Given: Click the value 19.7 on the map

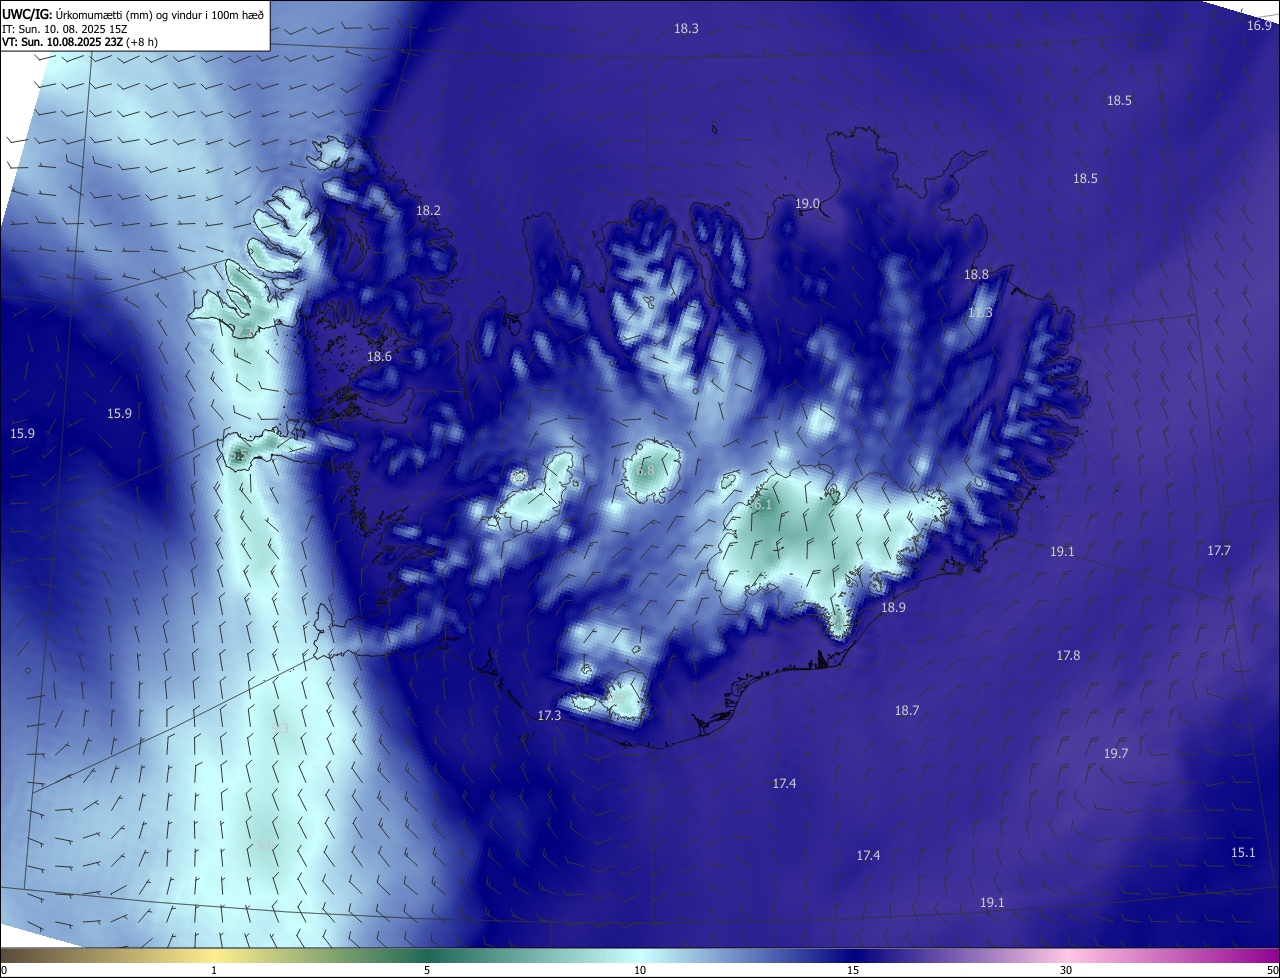Looking at the screenshot, I should (1116, 754).
